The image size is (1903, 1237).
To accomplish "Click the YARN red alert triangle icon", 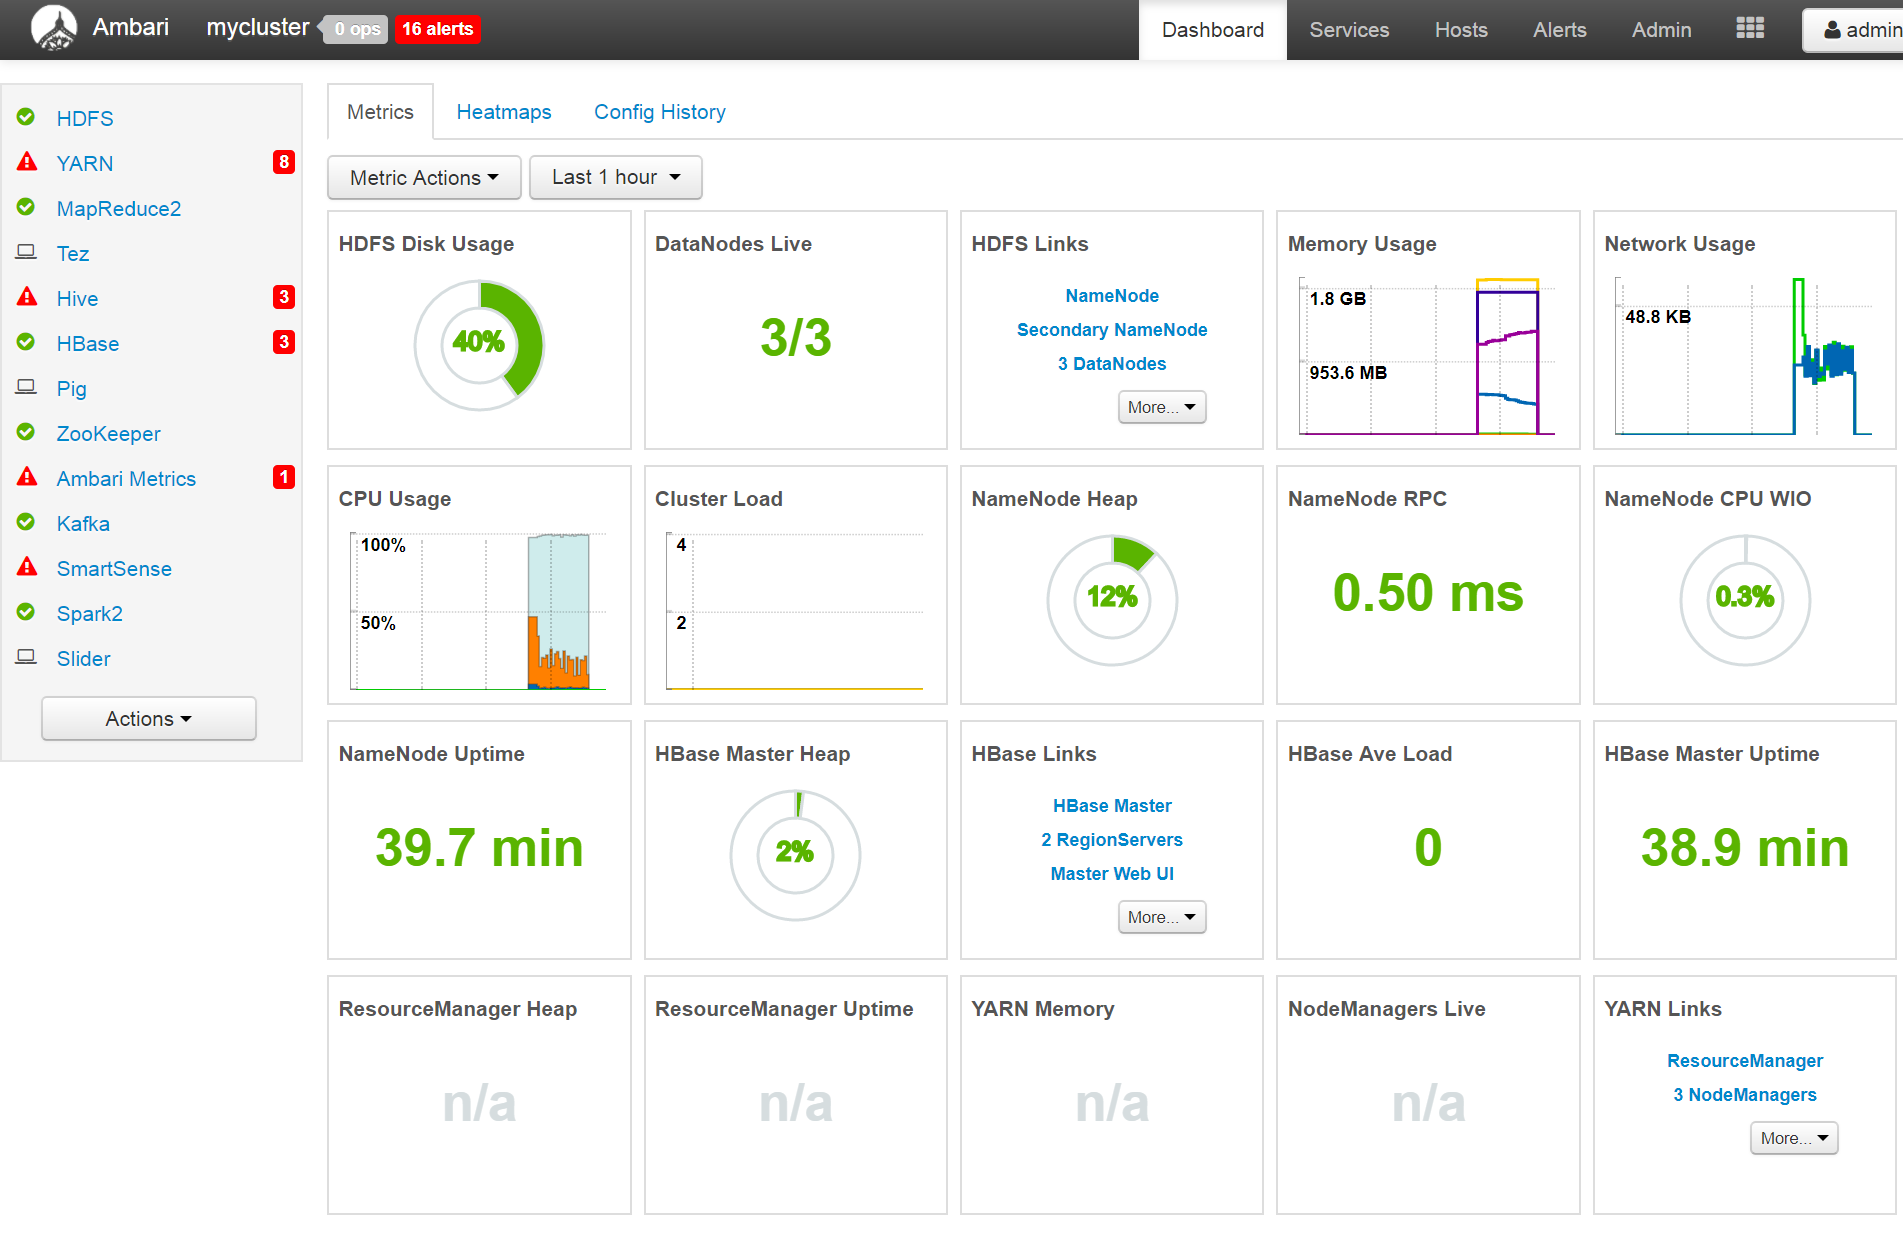I will [27, 162].
